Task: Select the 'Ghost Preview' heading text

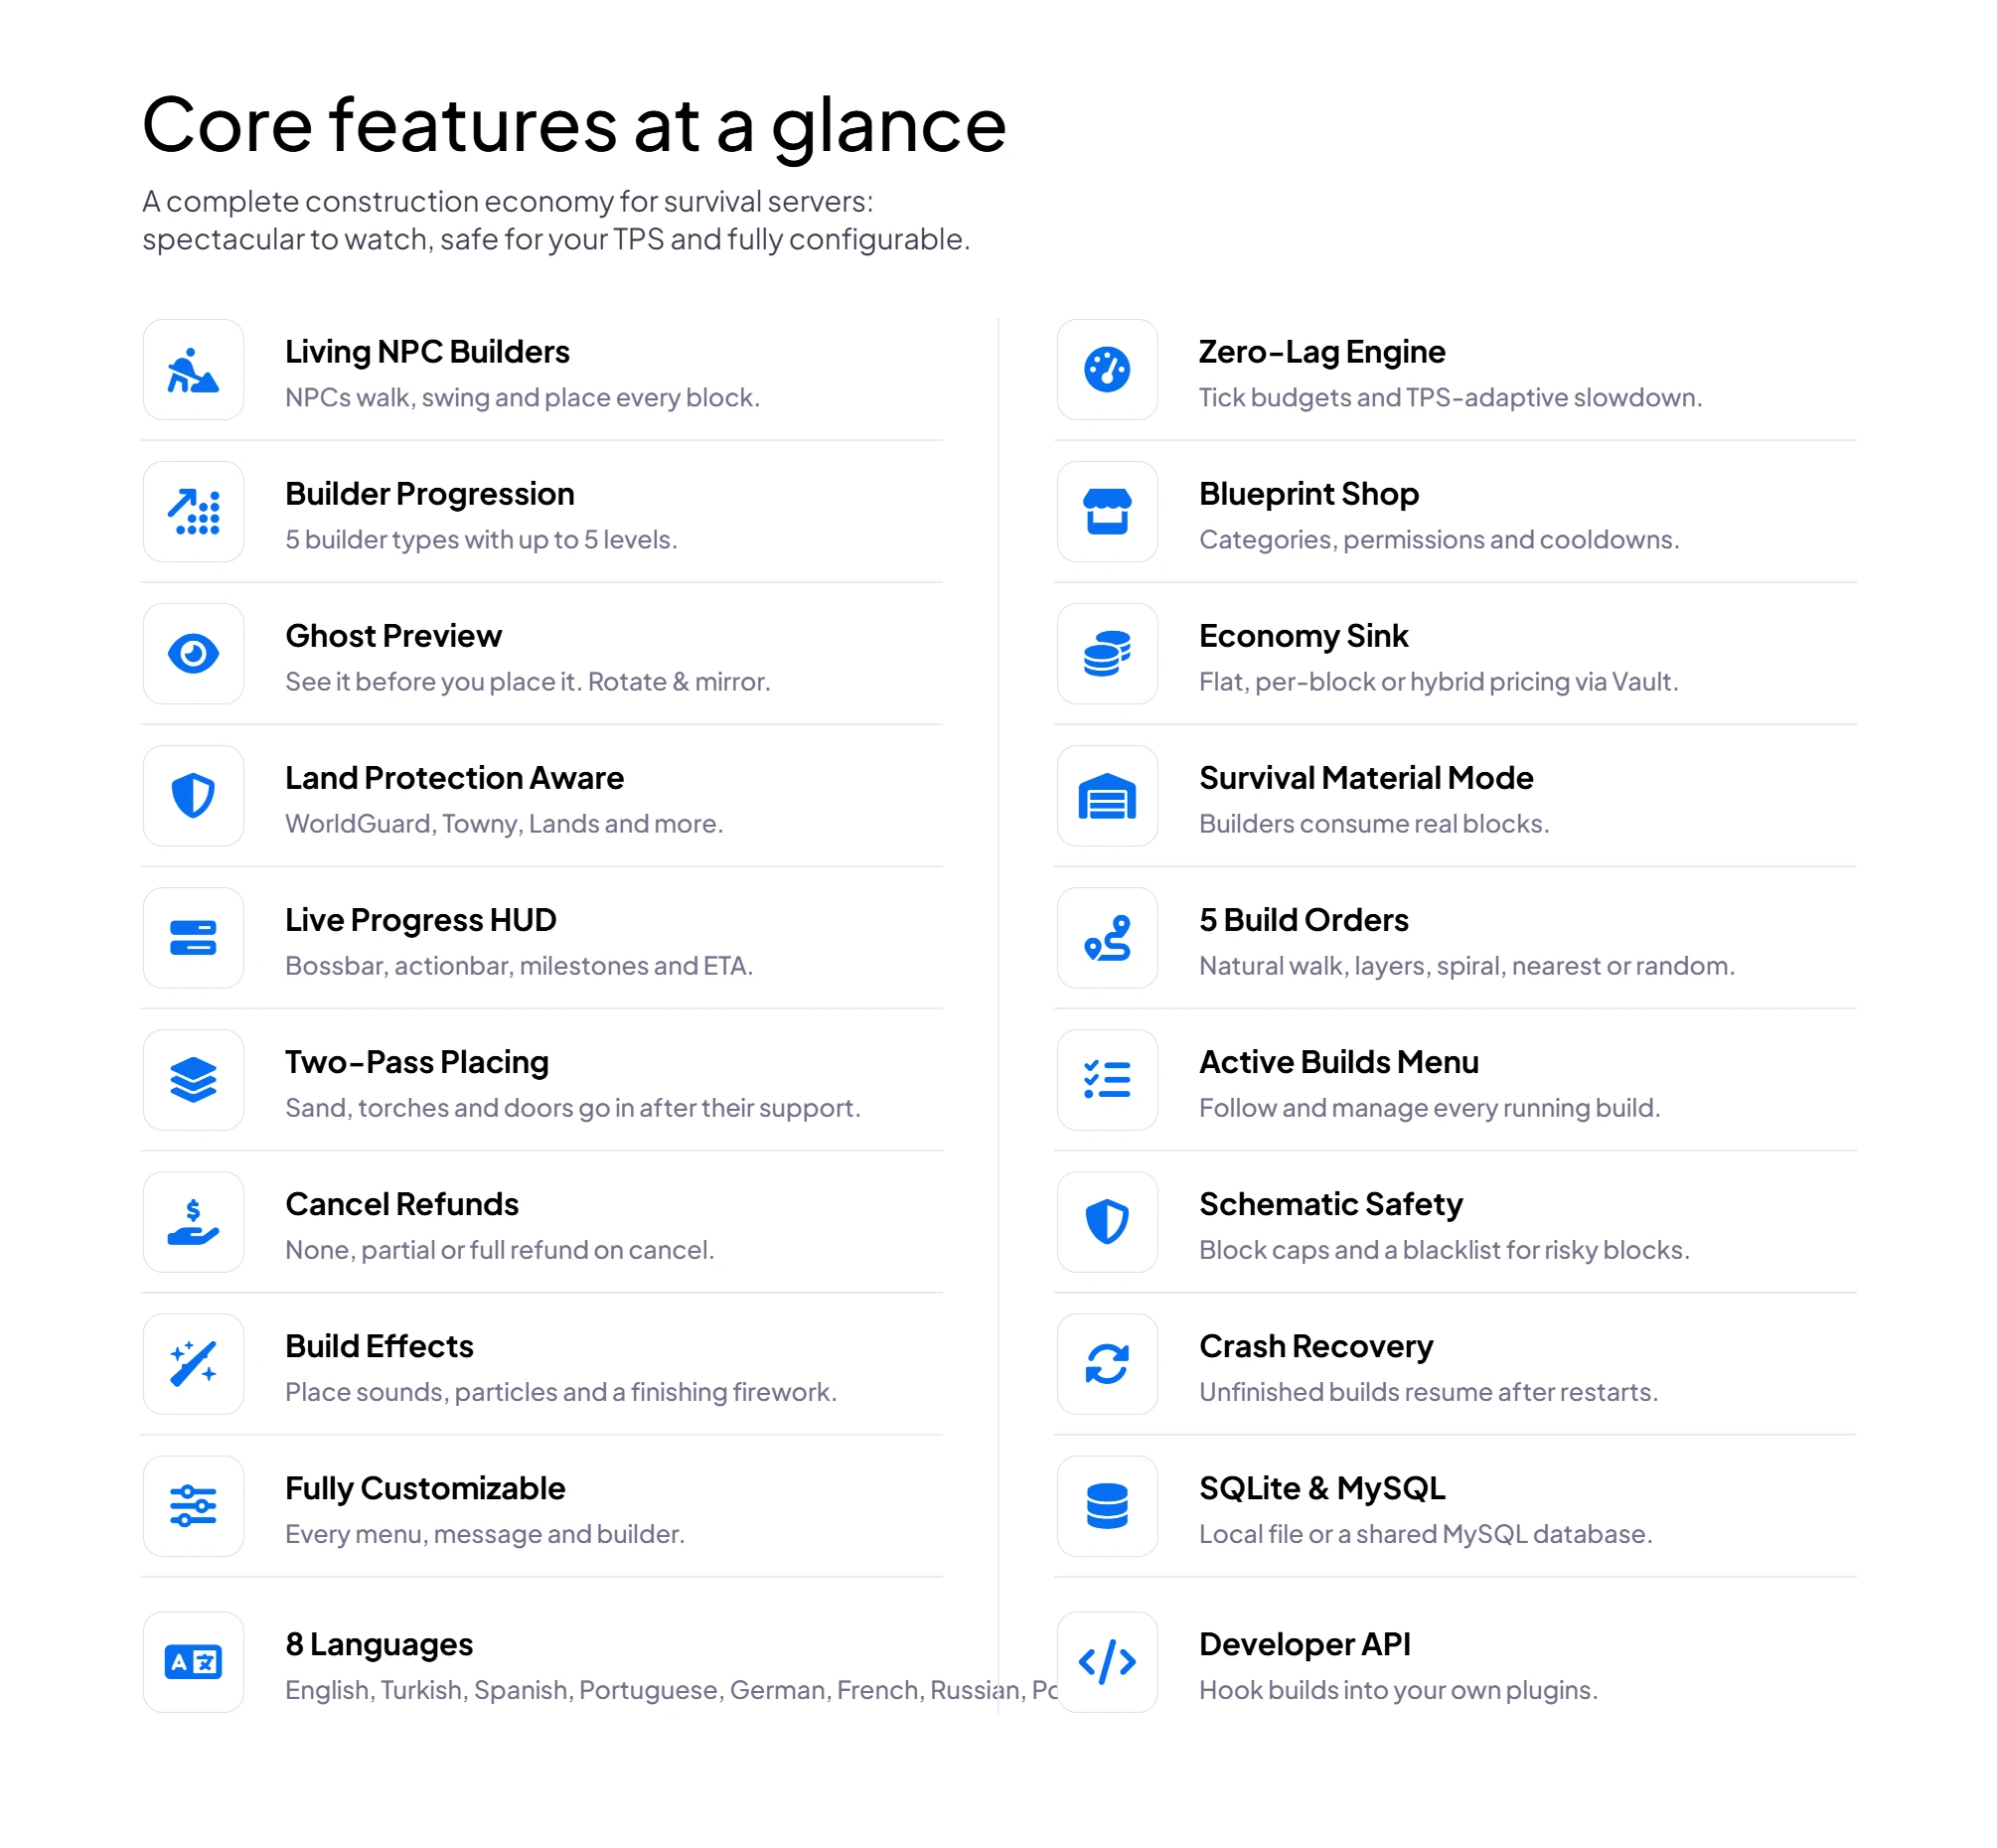Action: (x=393, y=636)
